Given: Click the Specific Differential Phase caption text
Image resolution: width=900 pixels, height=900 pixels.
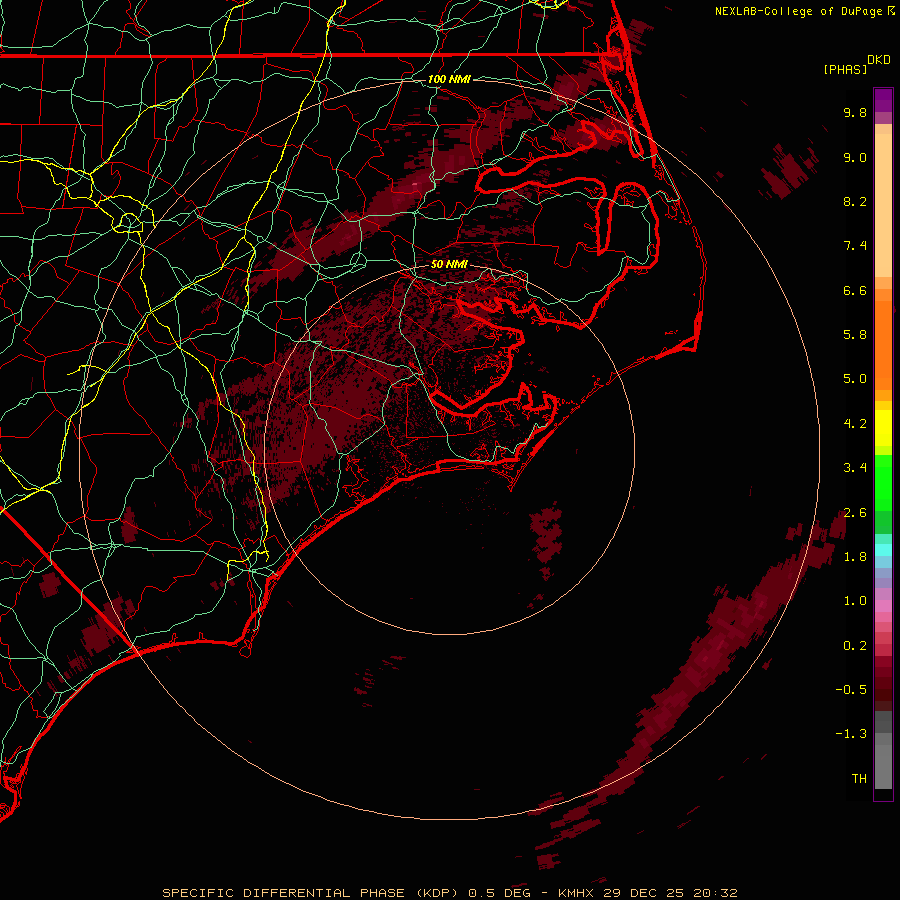Looking at the screenshot, I should coord(310,893).
